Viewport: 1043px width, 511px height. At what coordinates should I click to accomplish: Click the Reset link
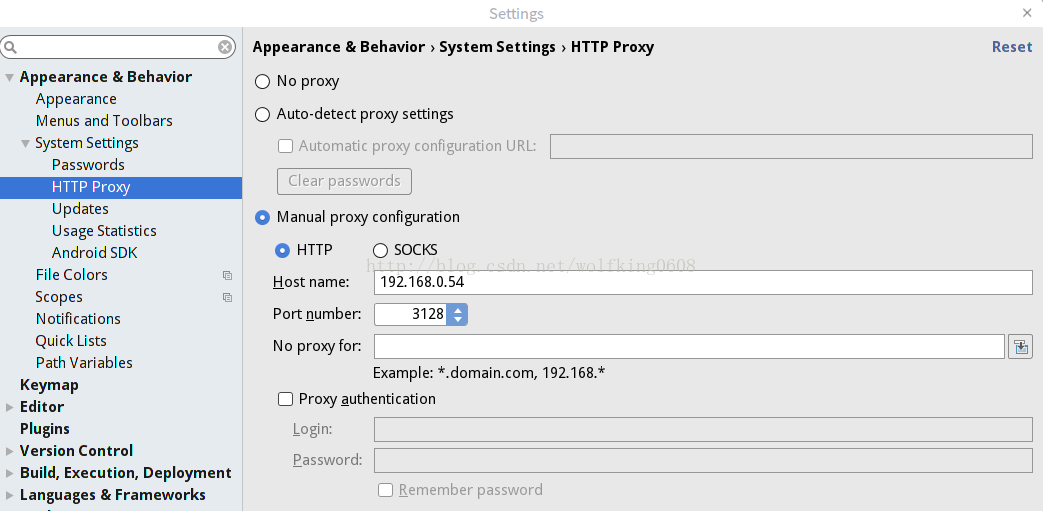pyautogui.click(x=1011, y=47)
